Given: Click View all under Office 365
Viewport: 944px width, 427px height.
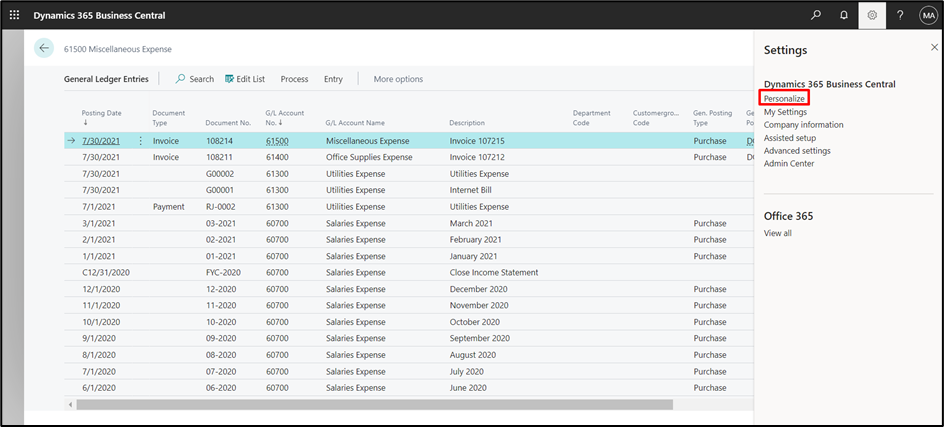Looking at the screenshot, I should (x=778, y=233).
